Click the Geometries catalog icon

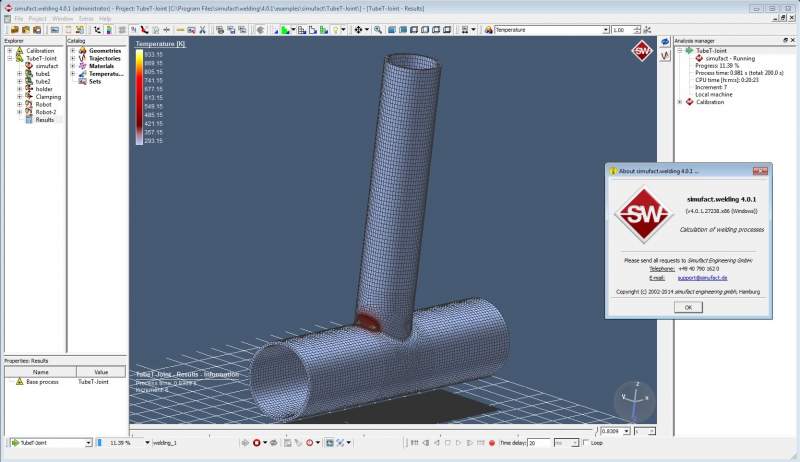[83, 50]
